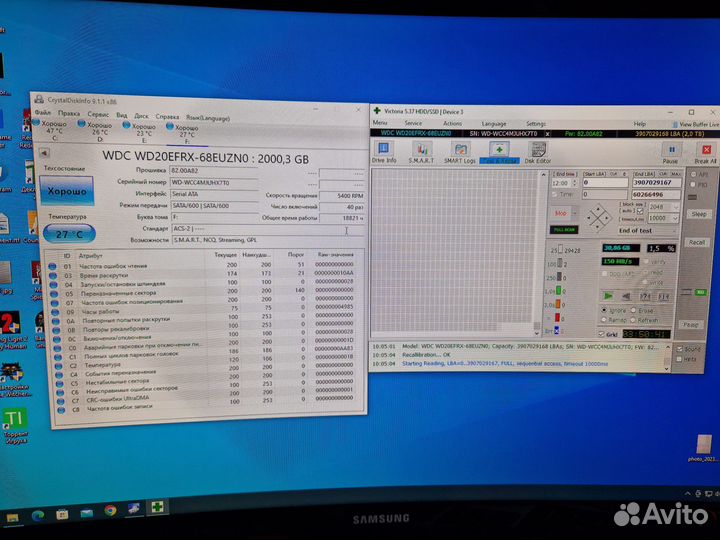Click the x next to serial number in Victoria
The image size is (720, 540).
pyautogui.click(x=547, y=134)
